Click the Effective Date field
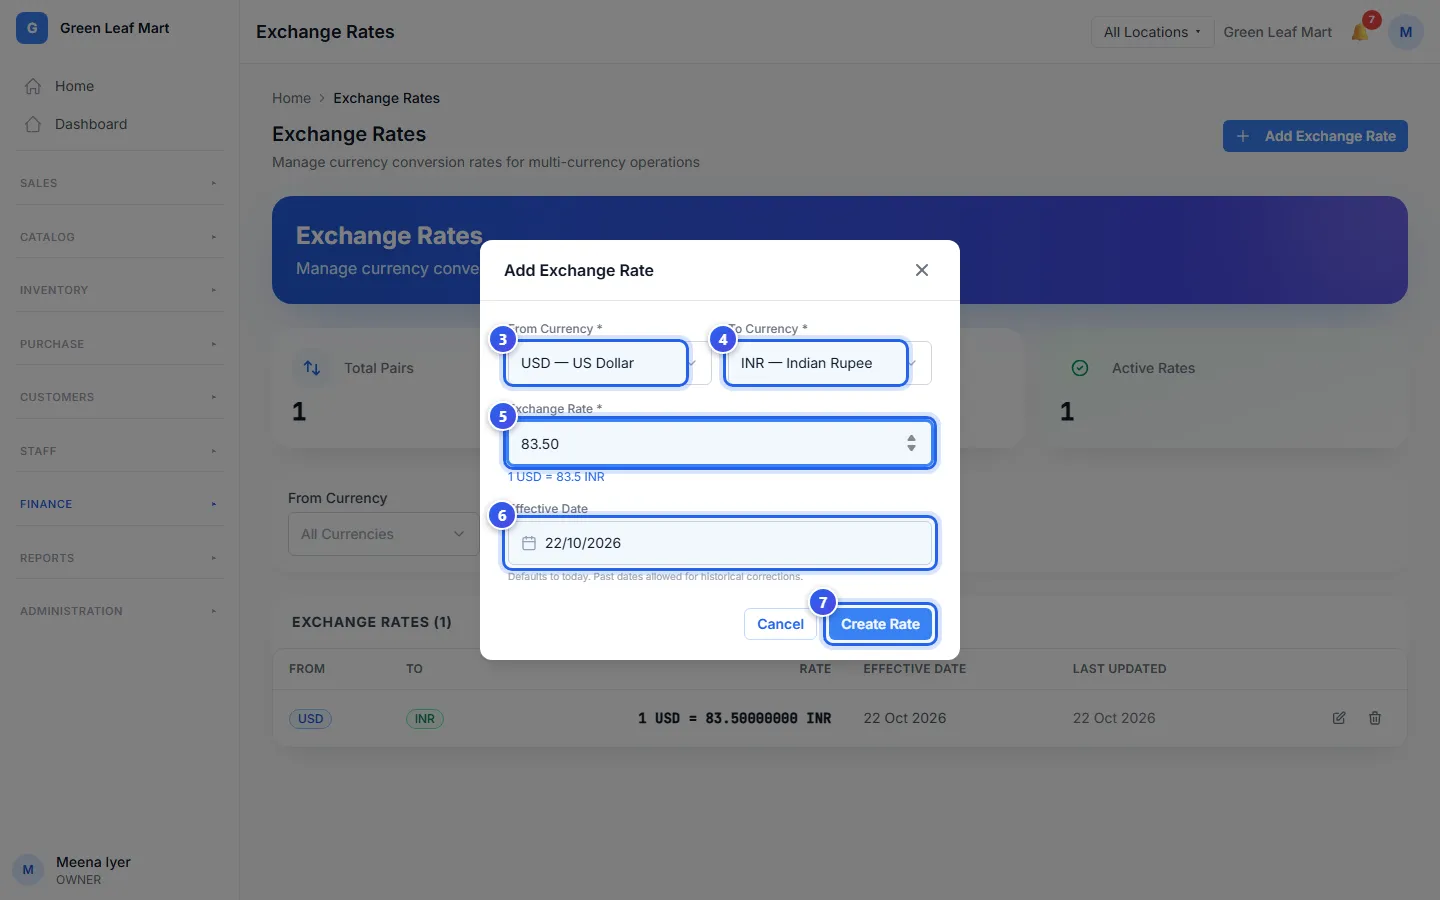Screen dimensions: 1440x900 pos(720,543)
